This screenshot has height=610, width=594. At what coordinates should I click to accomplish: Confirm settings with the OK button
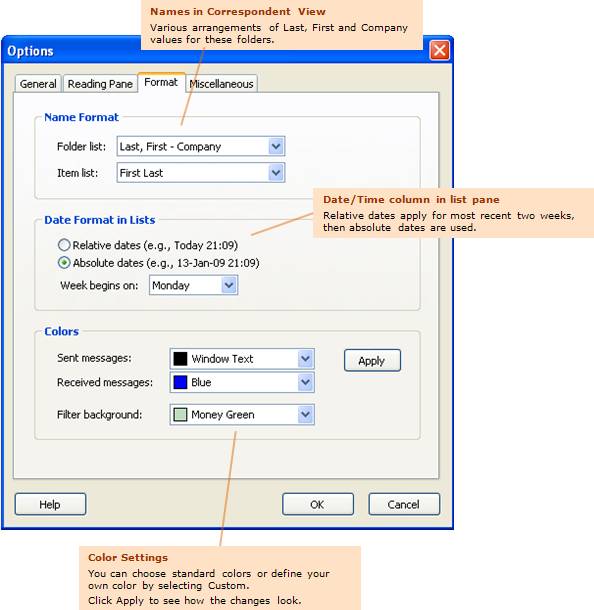pos(317,505)
